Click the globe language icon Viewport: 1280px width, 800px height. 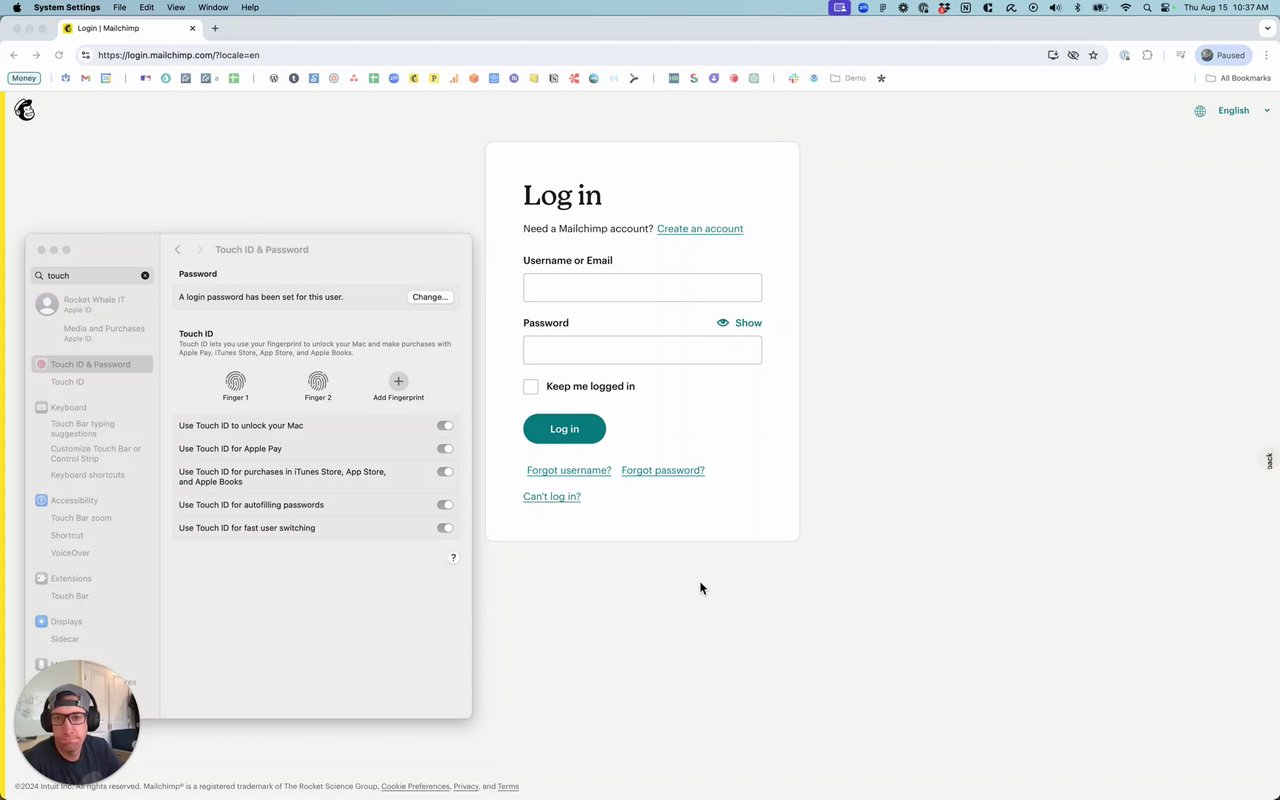pos(1200,111)
